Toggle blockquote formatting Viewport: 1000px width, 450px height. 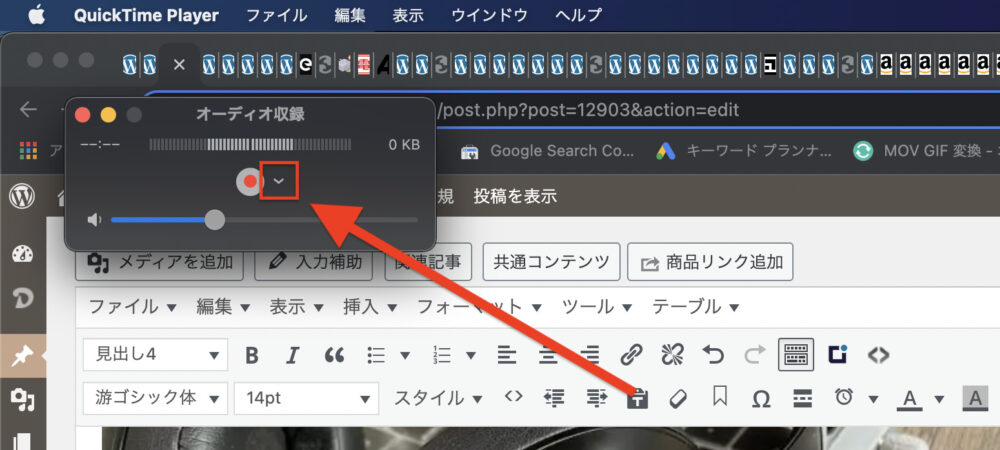point(334,355)
